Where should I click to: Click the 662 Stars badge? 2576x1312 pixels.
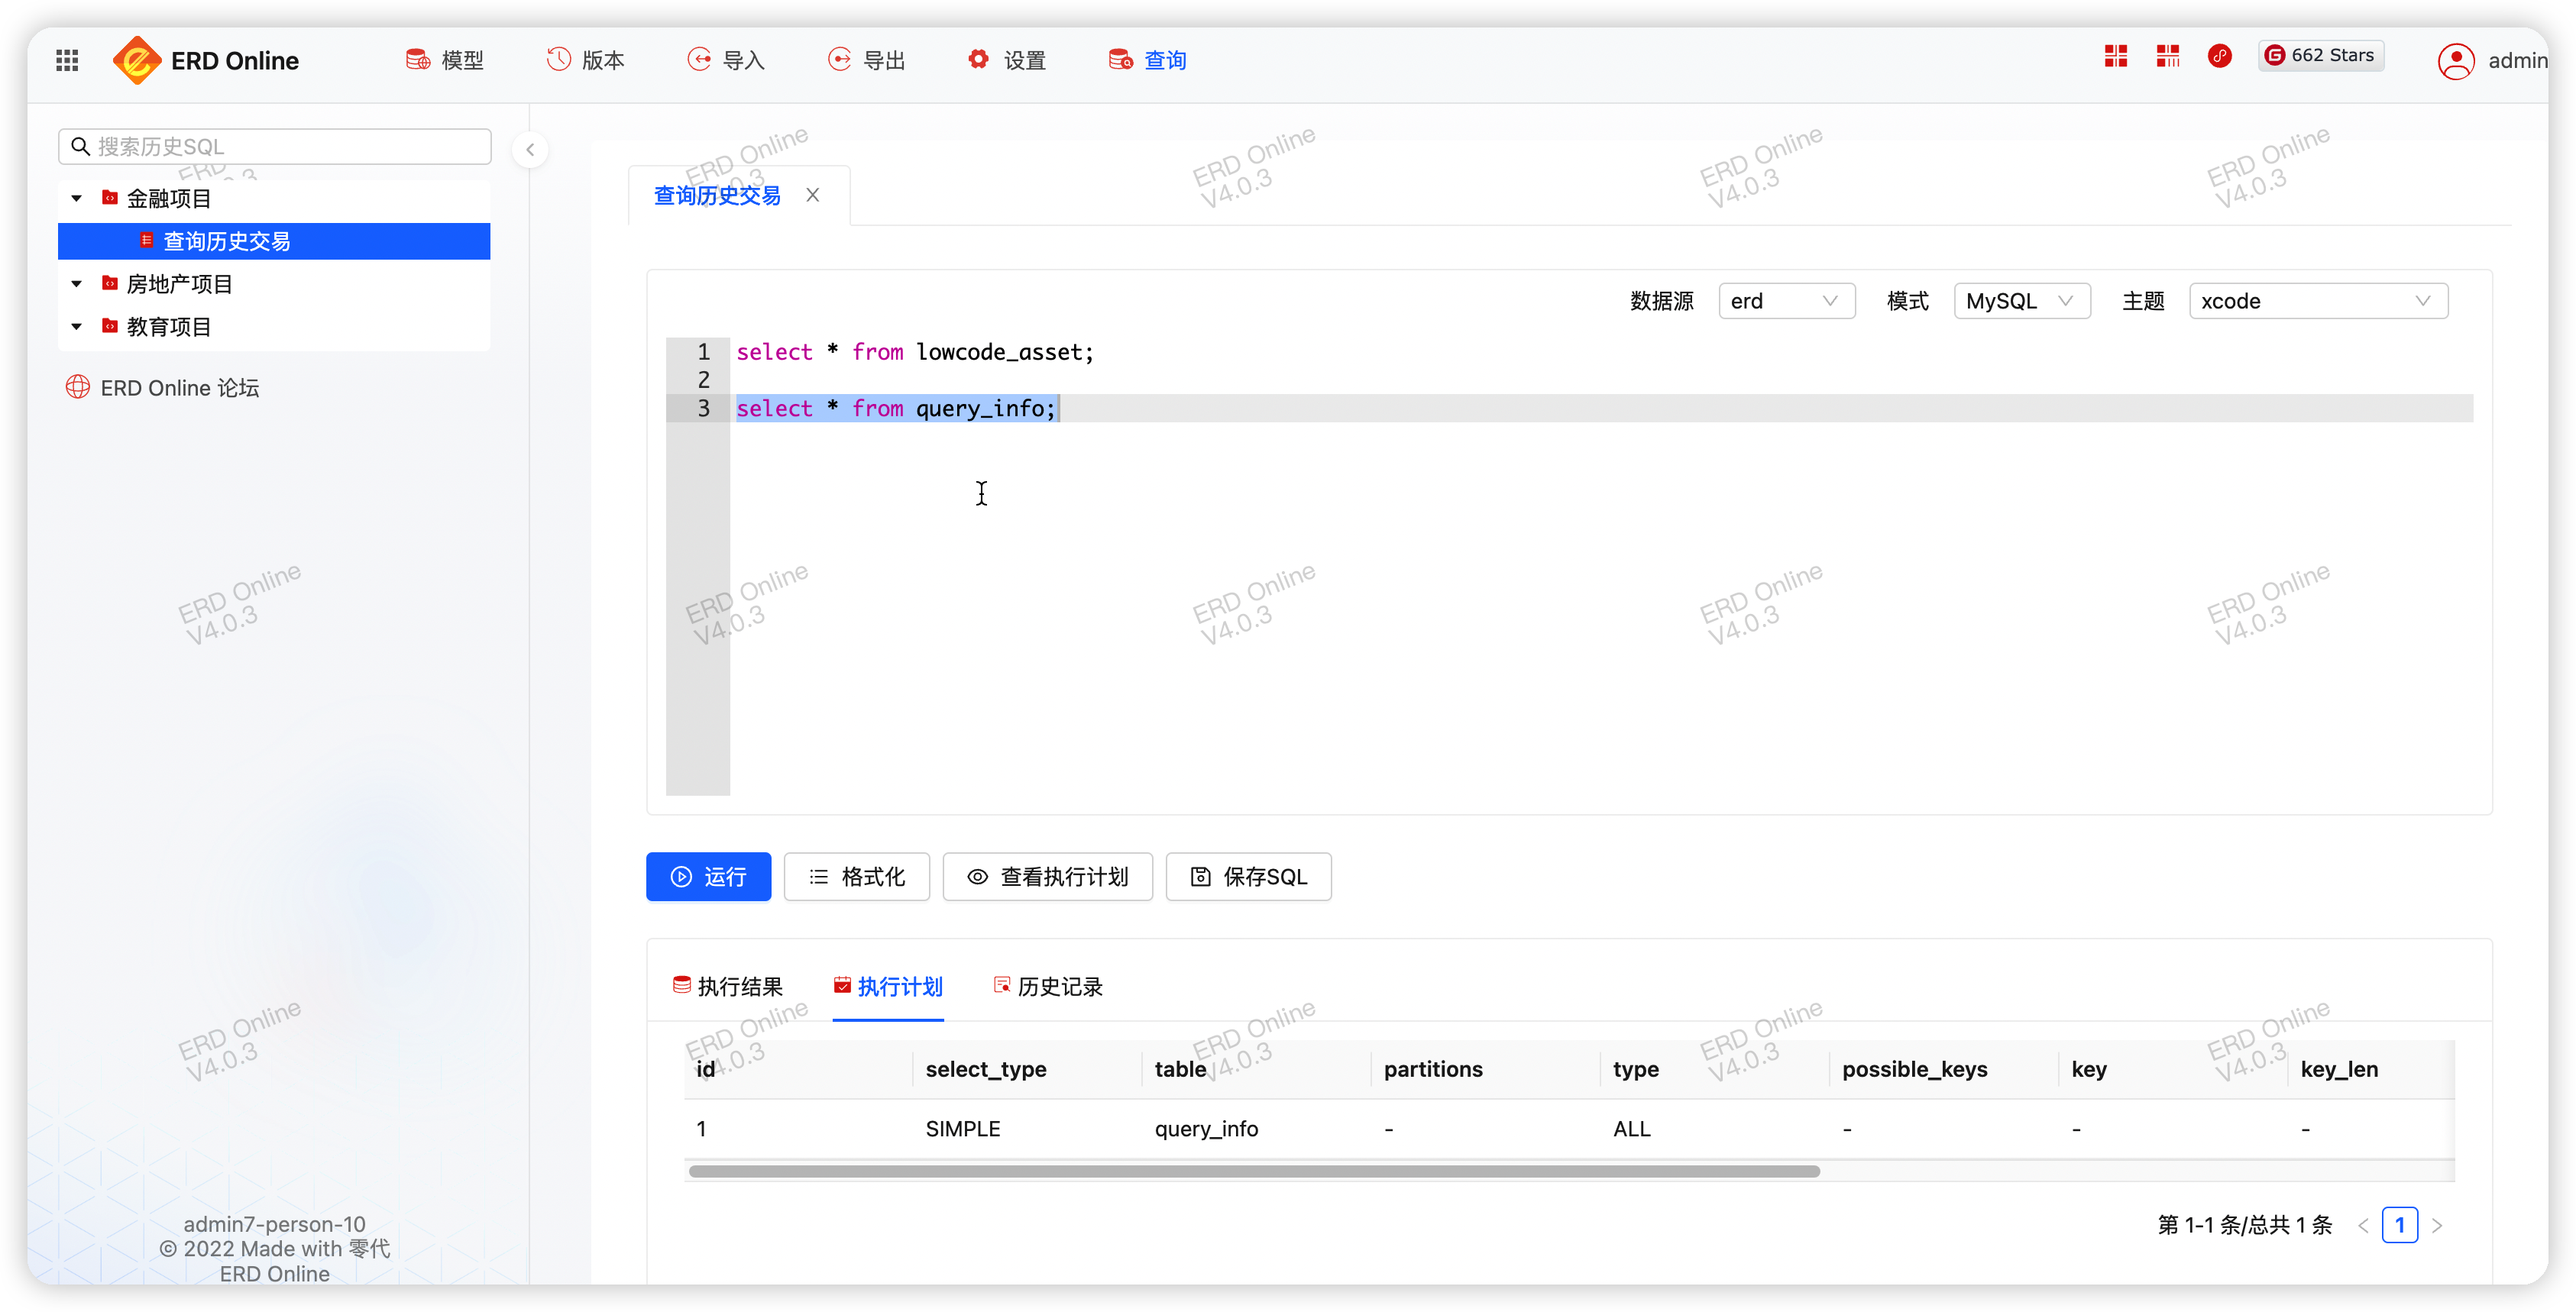2321,55
